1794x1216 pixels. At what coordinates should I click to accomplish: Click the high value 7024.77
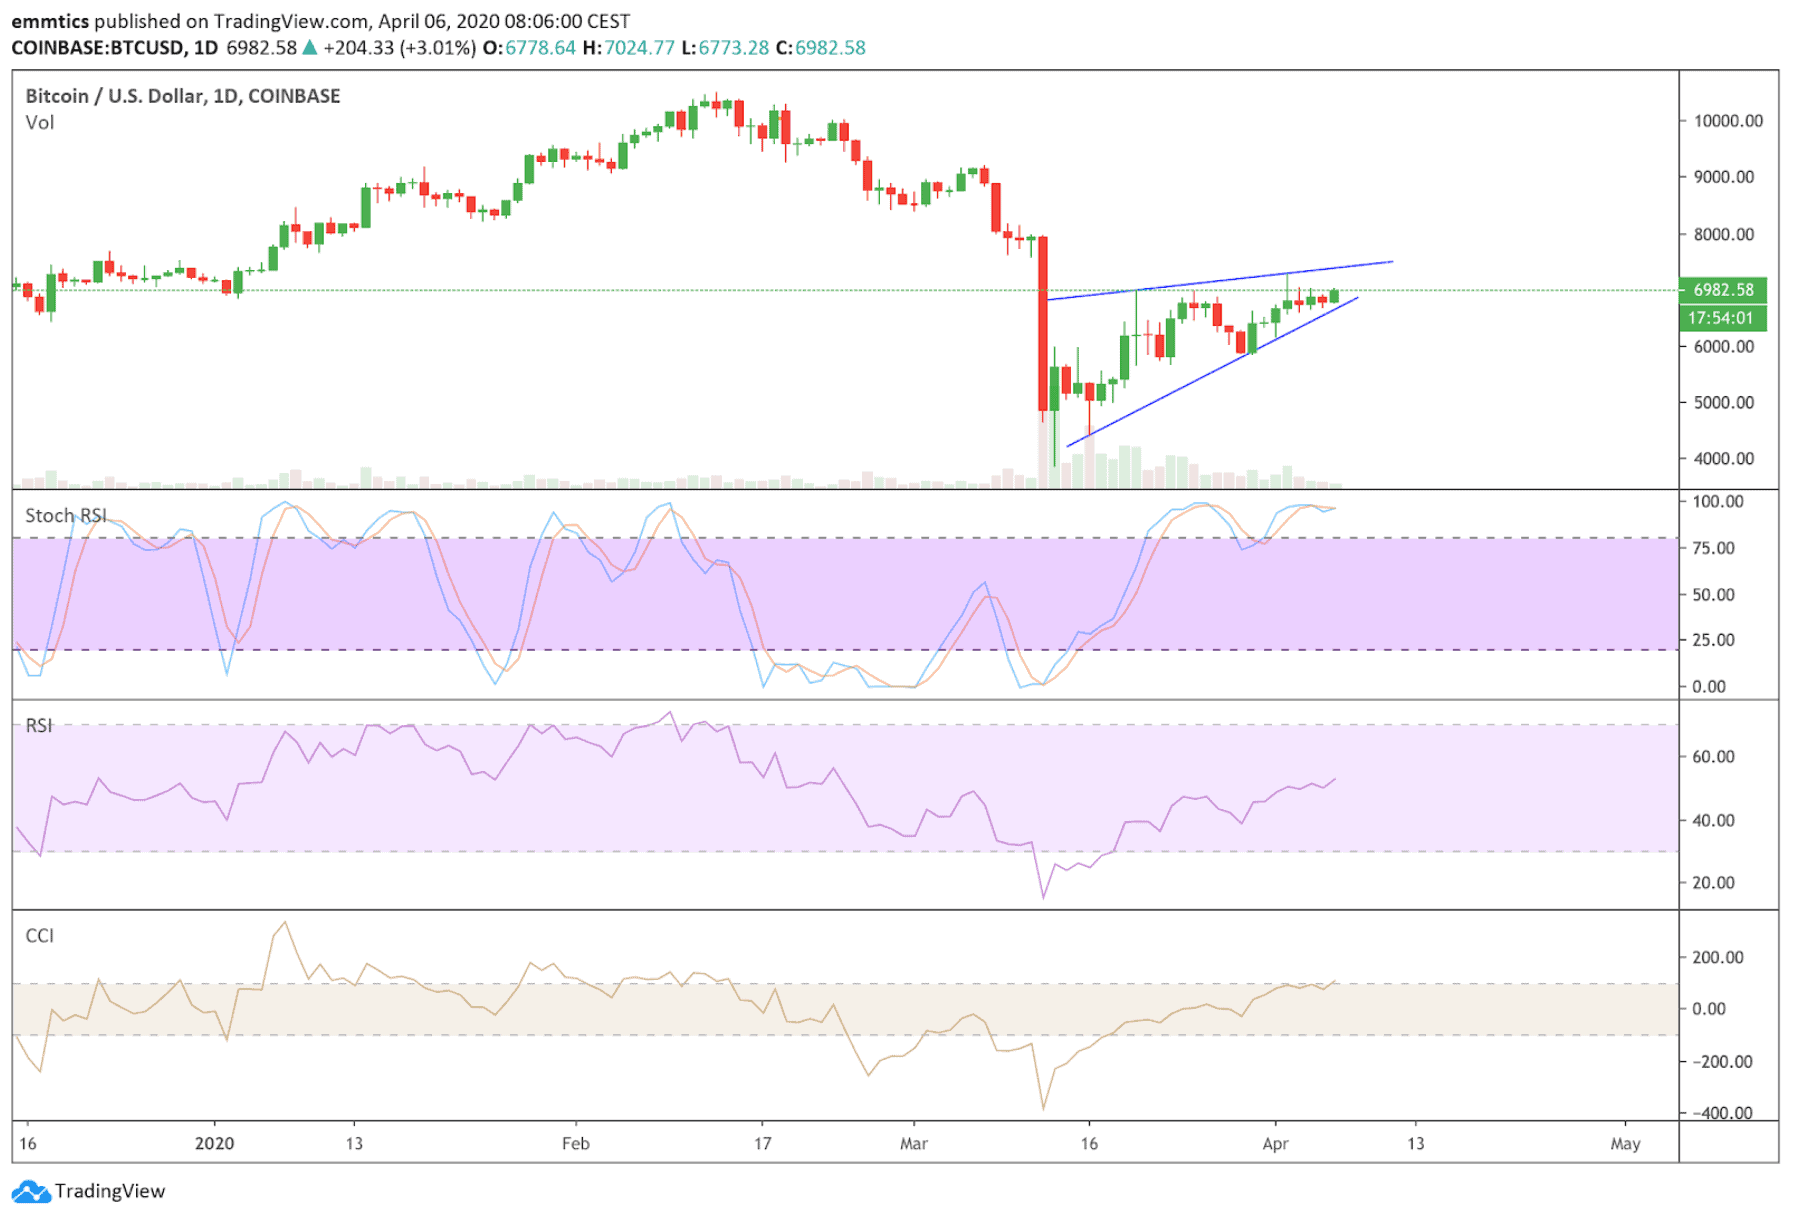pyautogui.click(x=639, y=48)
